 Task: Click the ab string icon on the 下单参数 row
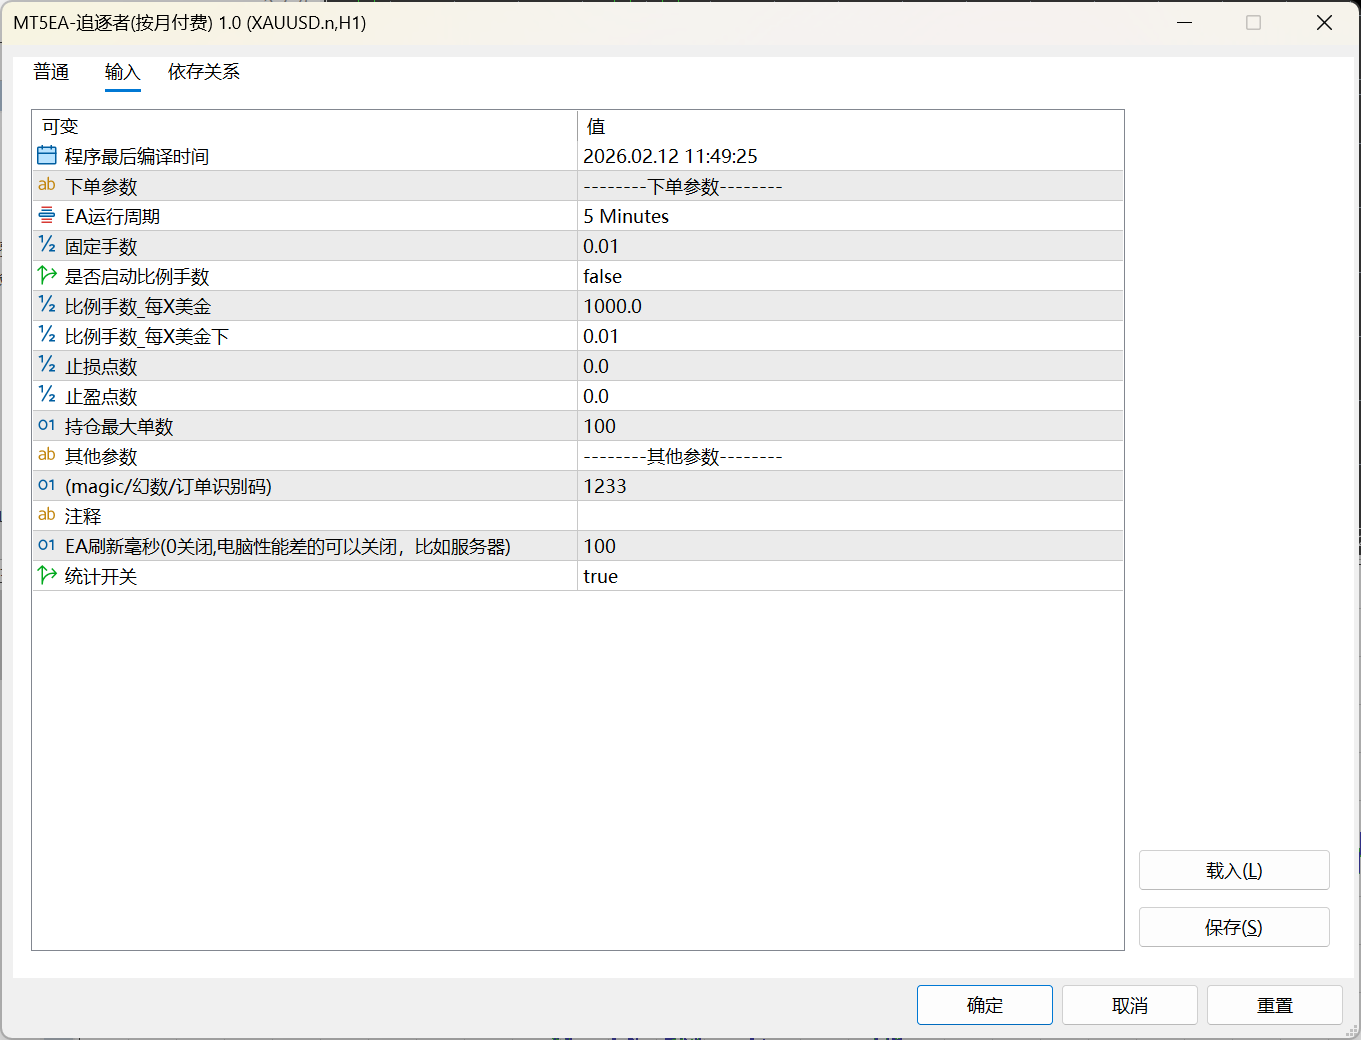coord(46,185)
